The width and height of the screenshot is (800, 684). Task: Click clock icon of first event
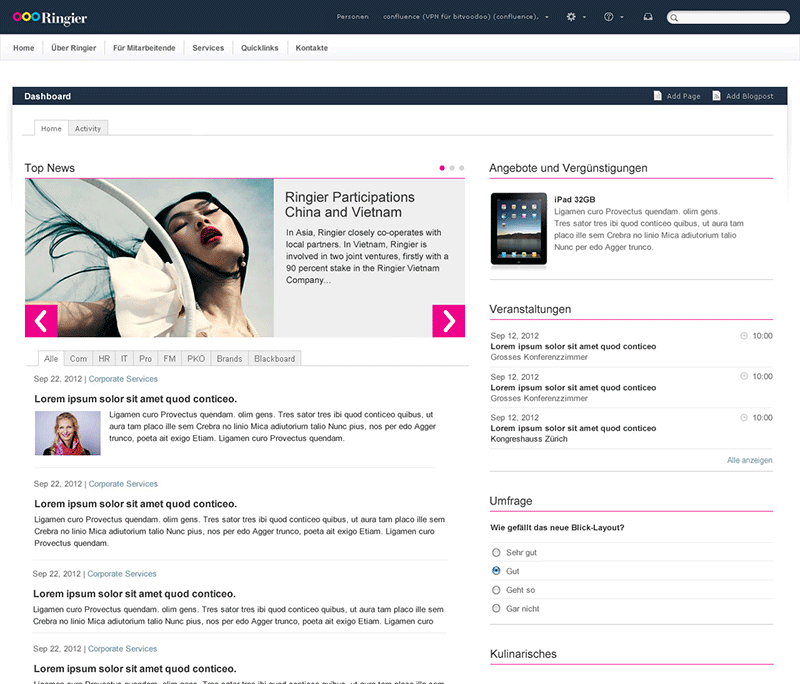click(x=744, y=336)
